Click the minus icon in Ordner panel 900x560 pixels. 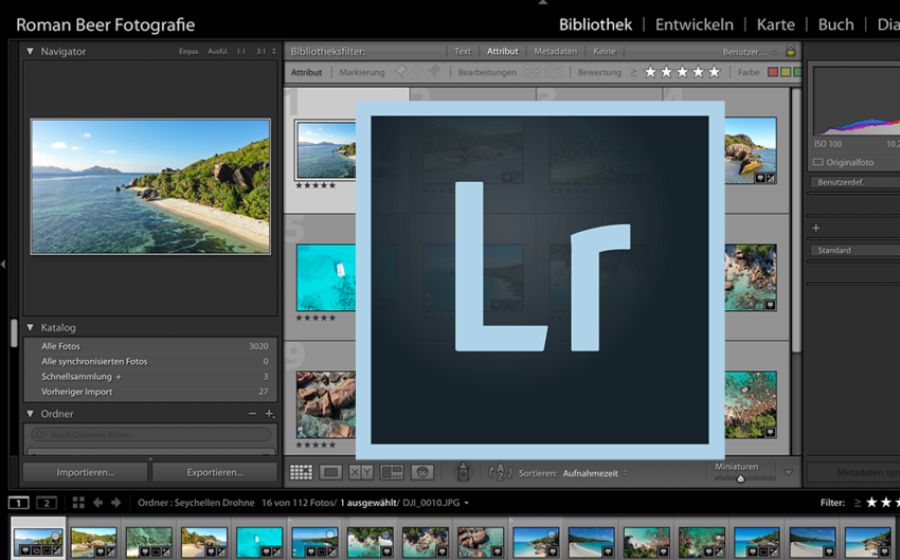[252, 413]
